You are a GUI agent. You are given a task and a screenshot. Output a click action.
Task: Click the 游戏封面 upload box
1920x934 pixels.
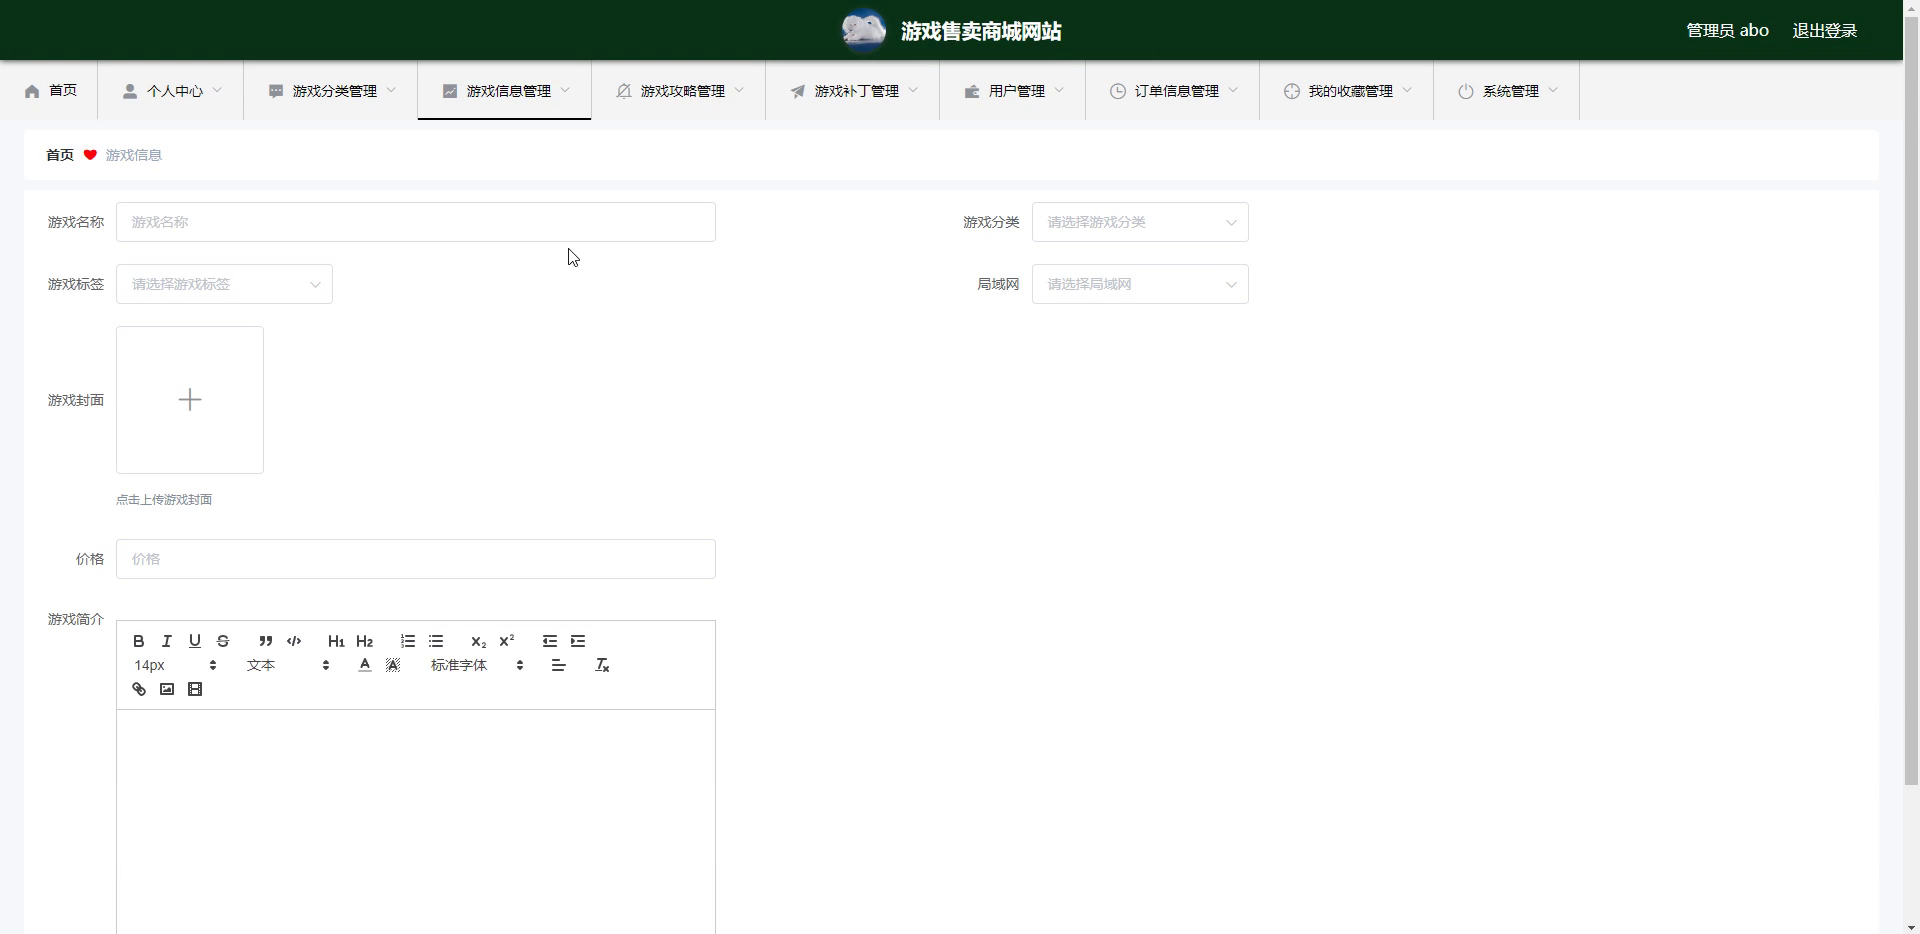190,400
